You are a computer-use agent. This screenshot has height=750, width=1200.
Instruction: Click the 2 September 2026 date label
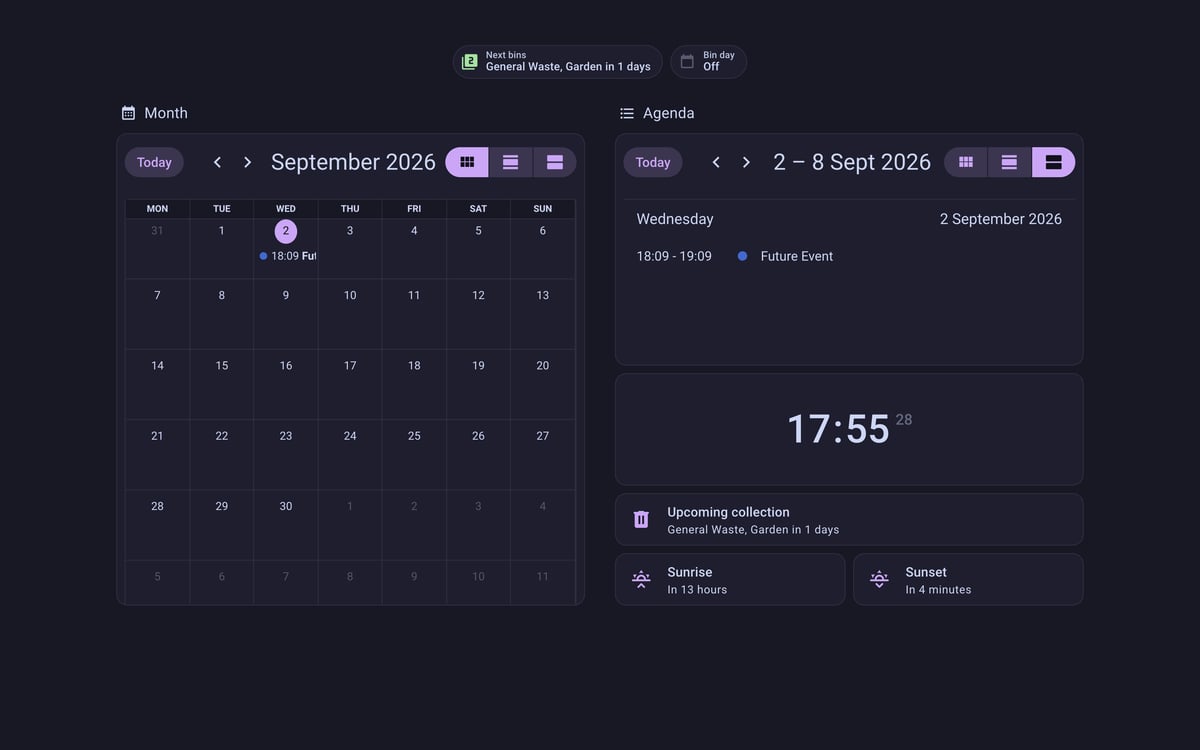(x=1001, y=219)
